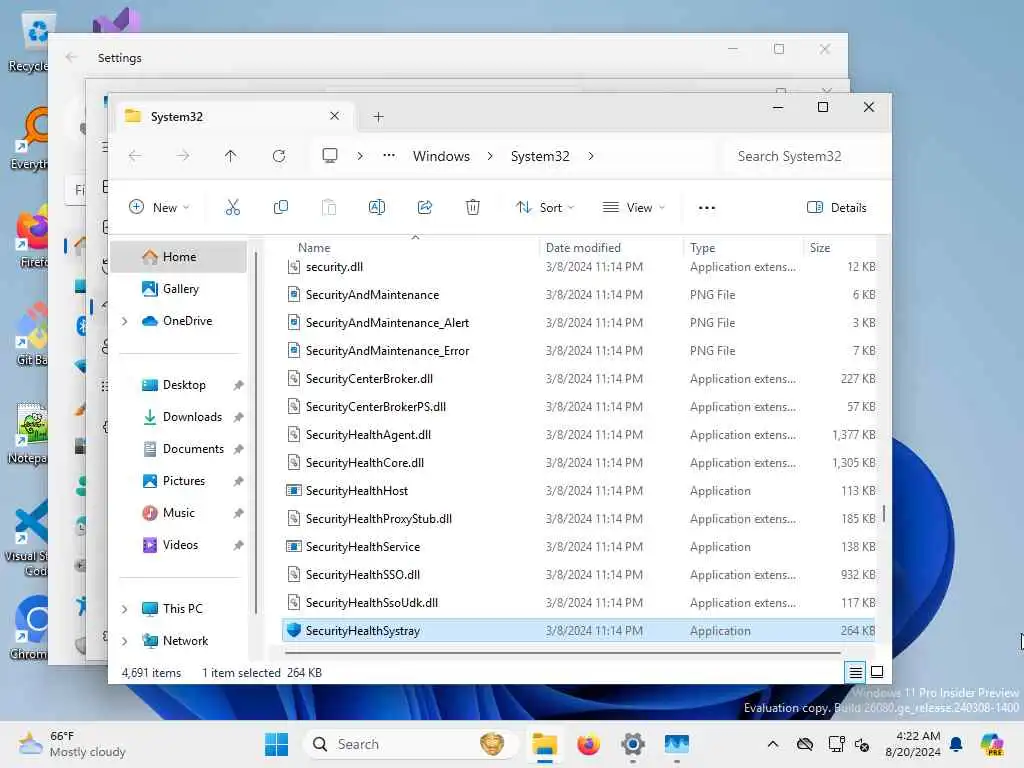
Task: Click the Back navigation arrow
Action: [x=135, y=156]
